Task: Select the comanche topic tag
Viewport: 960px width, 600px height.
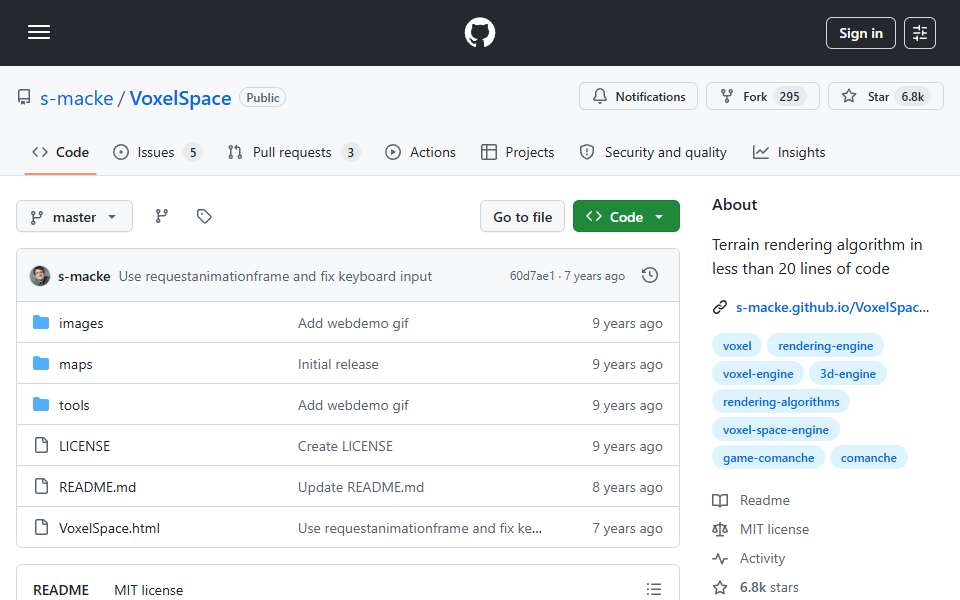Action: click(868, 459)
